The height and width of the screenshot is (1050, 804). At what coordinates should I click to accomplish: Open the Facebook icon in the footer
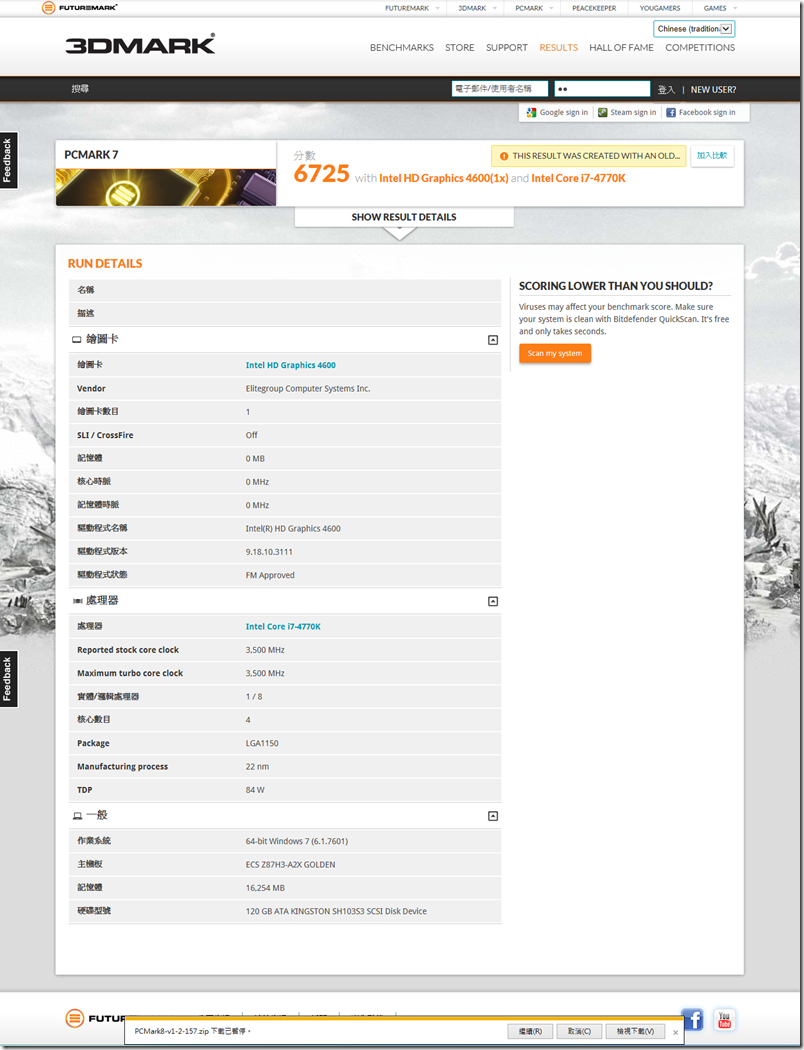pos(692,1019)
